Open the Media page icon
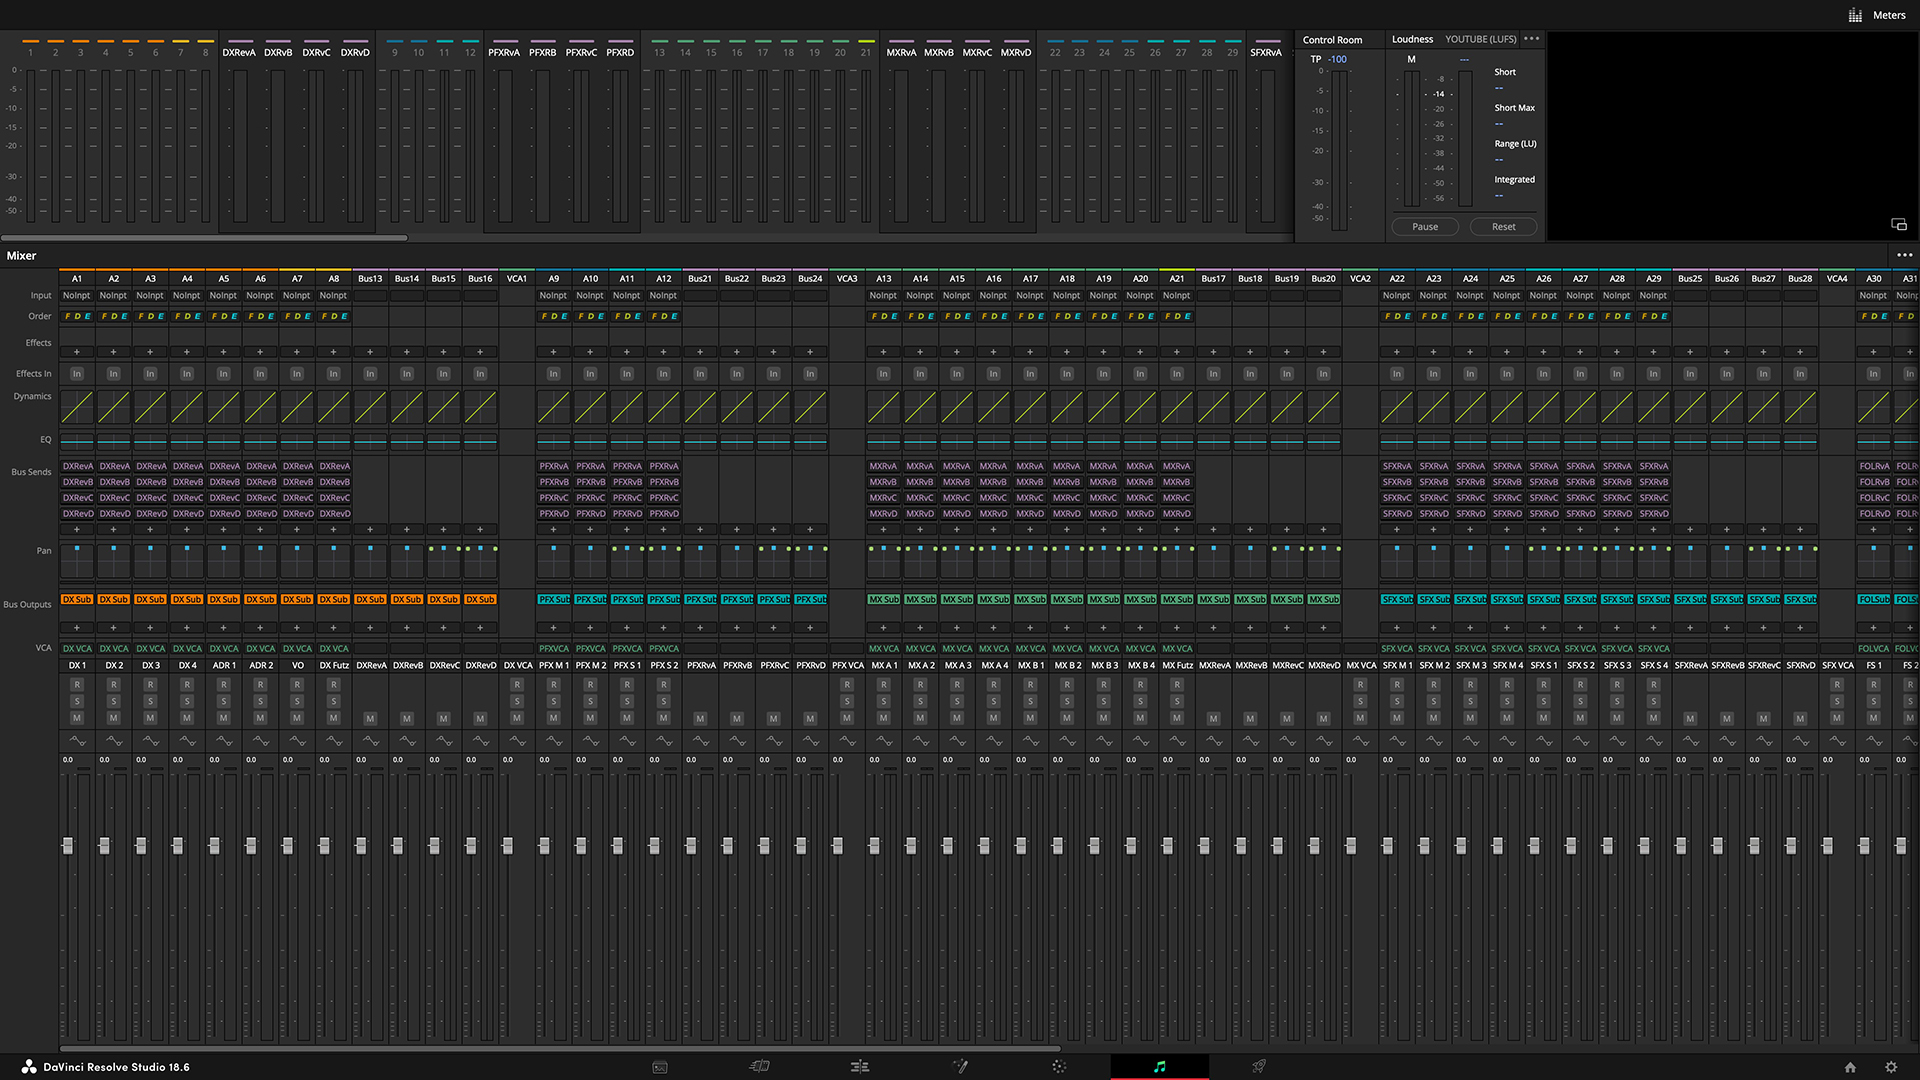 point(660,1067)
